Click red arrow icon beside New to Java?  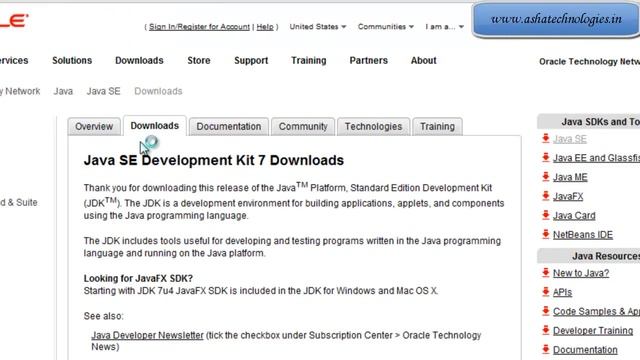(x=545, y=272)
